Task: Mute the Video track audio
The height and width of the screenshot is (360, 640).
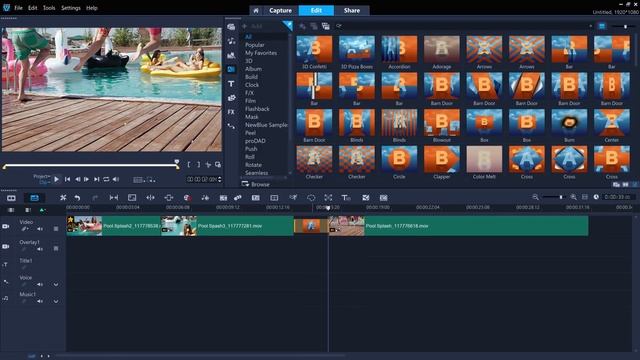Action: [40, 229]
